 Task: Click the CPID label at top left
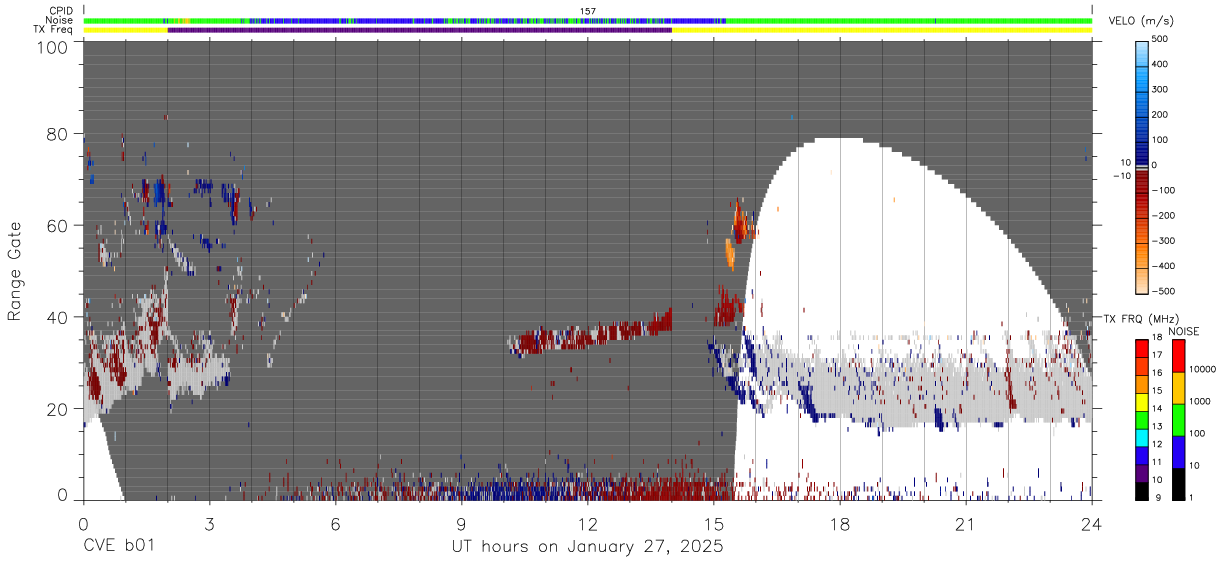(62, 11)
